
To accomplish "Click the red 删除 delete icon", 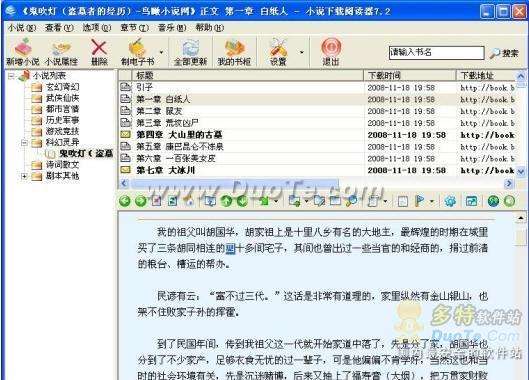I will tap(99, 51).
